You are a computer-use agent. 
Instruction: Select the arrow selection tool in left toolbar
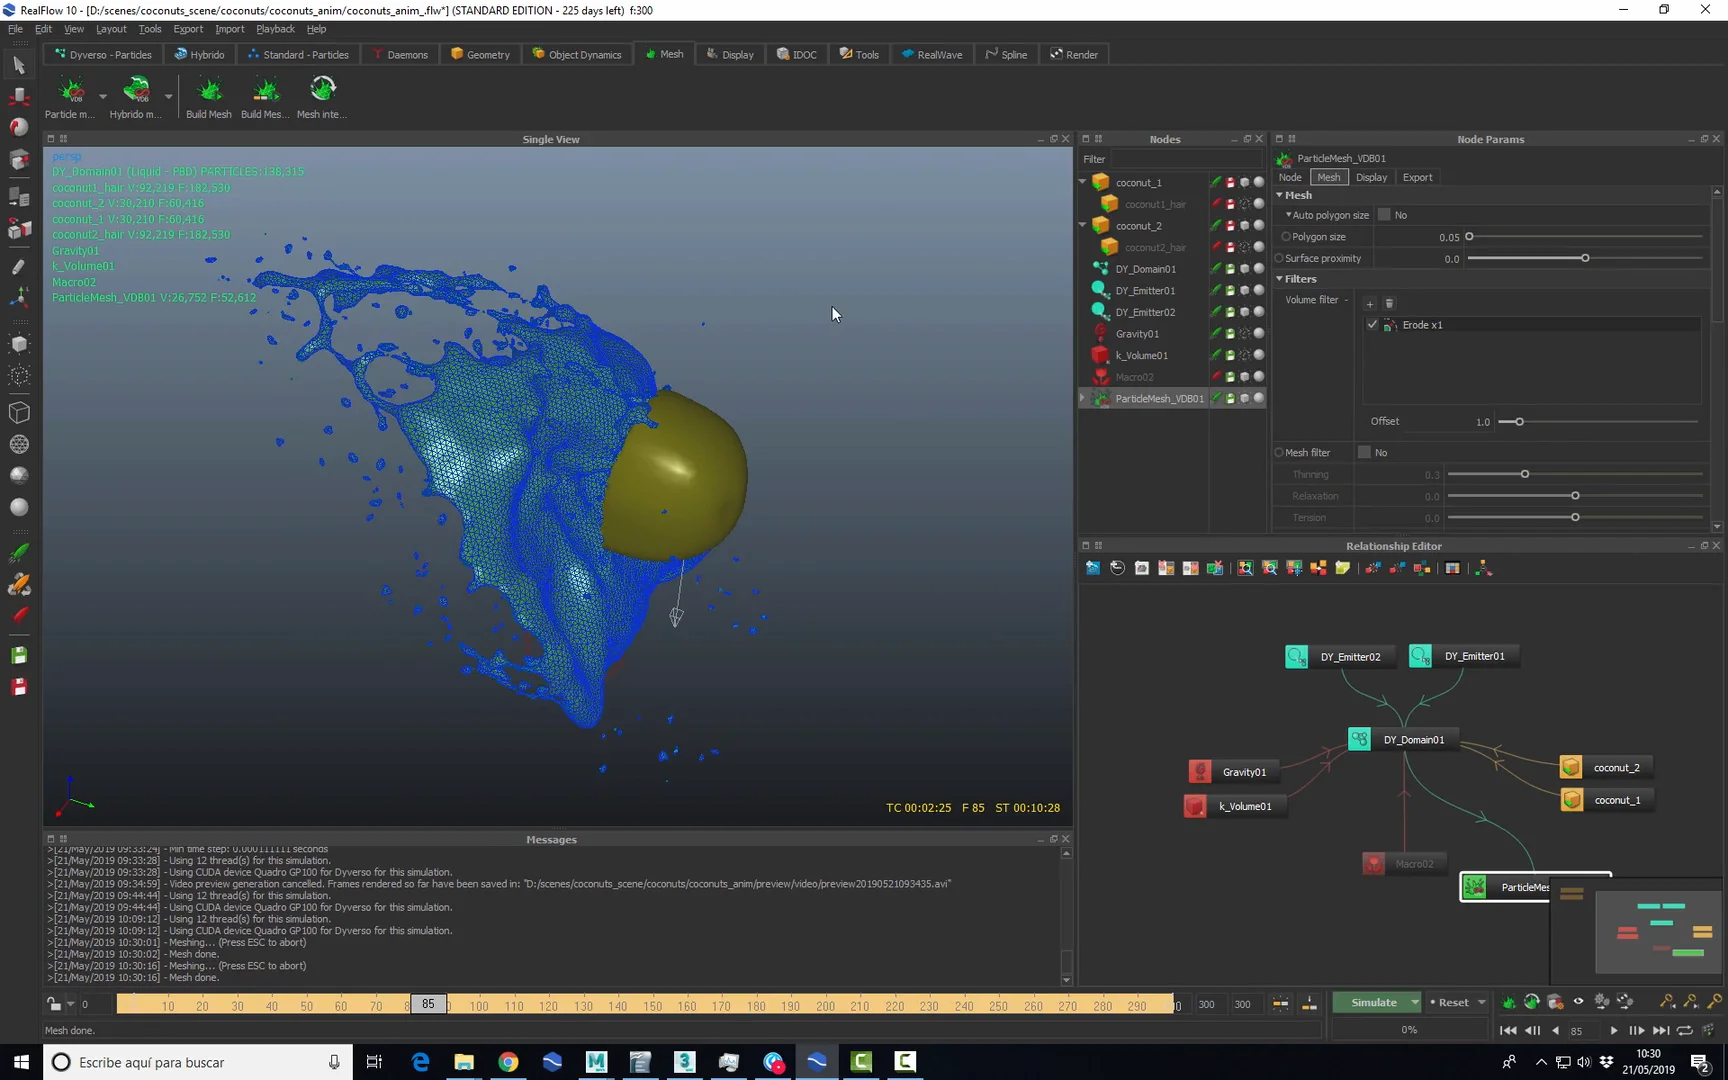pyautogui.click(x=19, y=66)
